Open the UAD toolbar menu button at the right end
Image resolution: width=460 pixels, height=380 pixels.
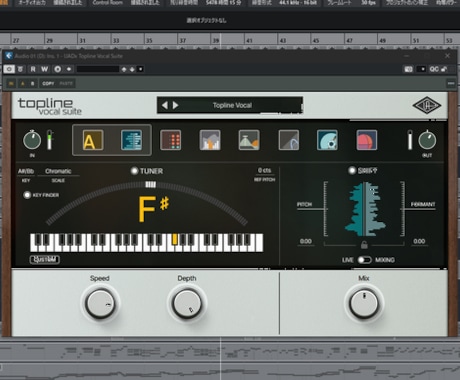click(x=451, y=83)
